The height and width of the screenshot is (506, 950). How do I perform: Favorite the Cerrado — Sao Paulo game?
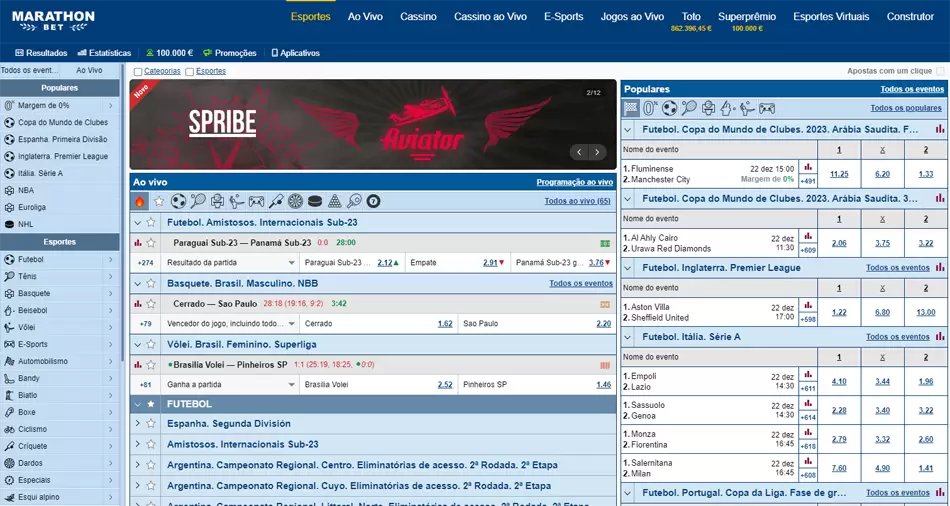click(151, 304)
